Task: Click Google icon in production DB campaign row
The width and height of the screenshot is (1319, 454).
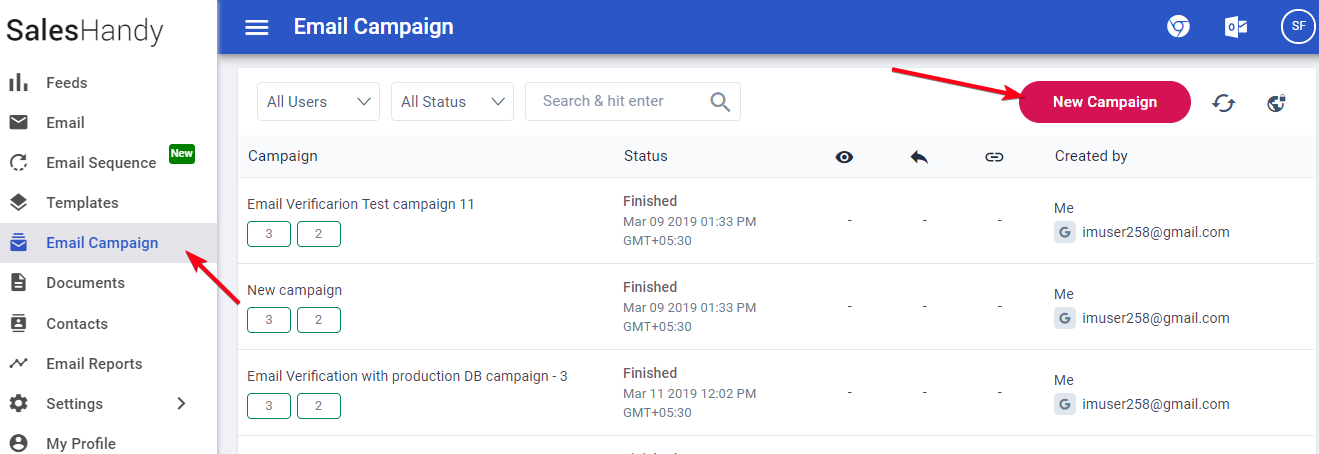Action: [x=1065, y=404]
